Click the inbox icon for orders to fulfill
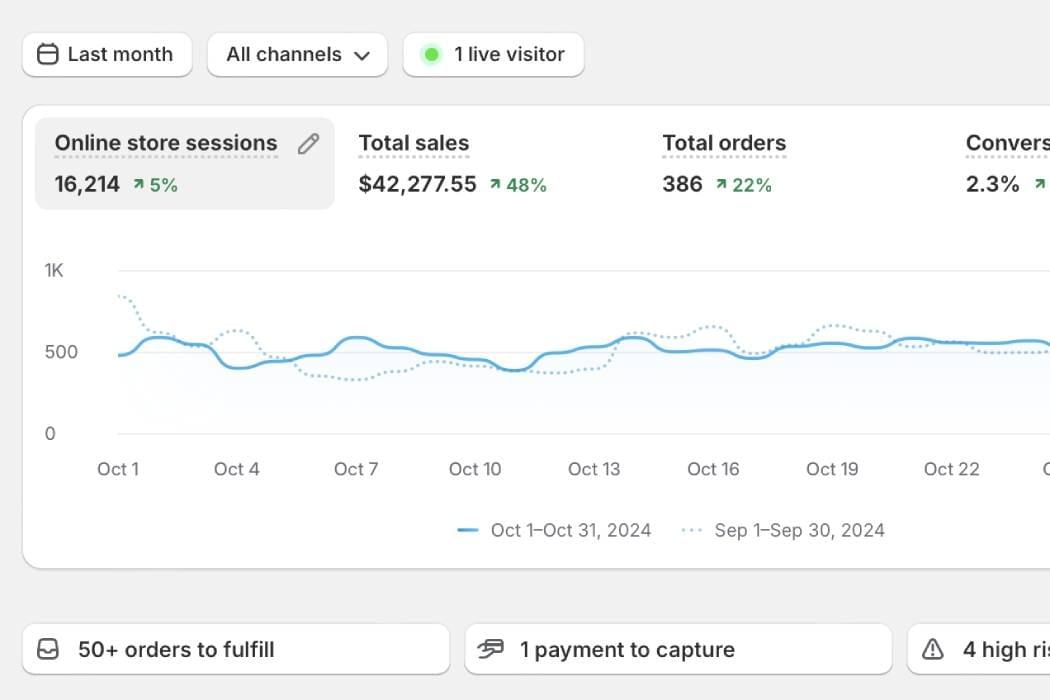 48,650
